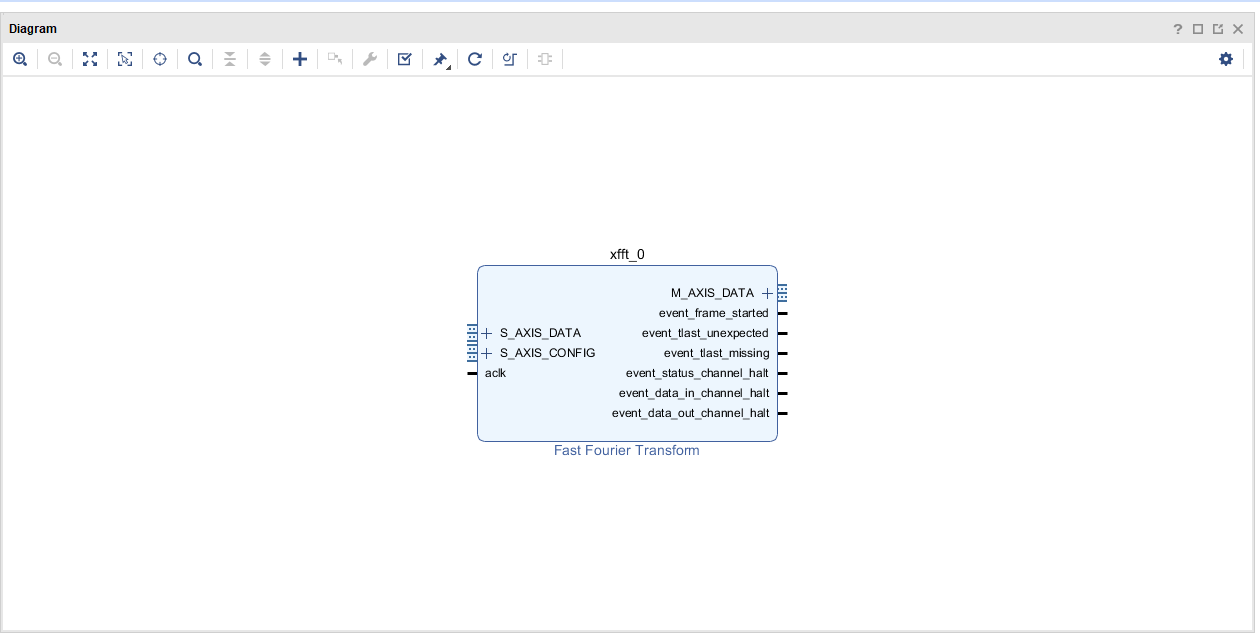Click the pin icon in the toolbar
This screenshot has width=1260, height=638.
pos(440,60)
